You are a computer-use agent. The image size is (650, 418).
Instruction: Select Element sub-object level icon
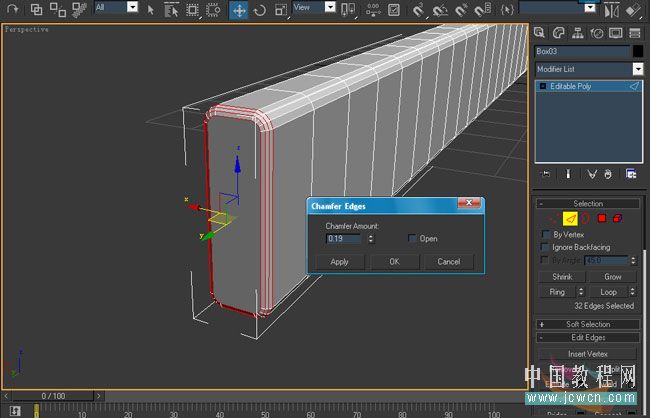click(617, 219)
